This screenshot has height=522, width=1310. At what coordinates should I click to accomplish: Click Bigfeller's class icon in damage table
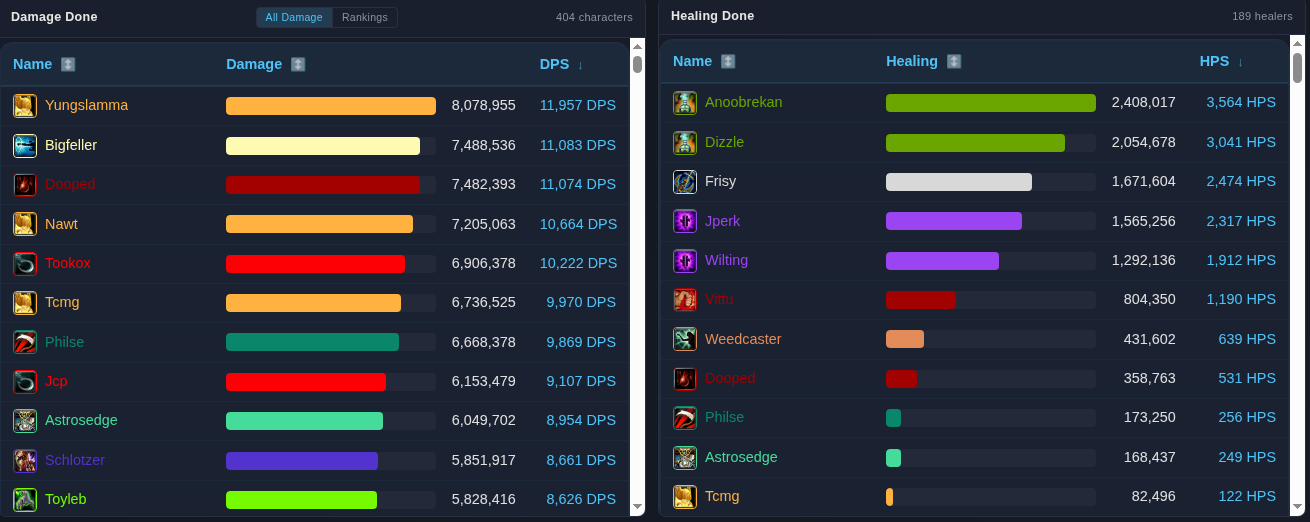click(25, 145)
